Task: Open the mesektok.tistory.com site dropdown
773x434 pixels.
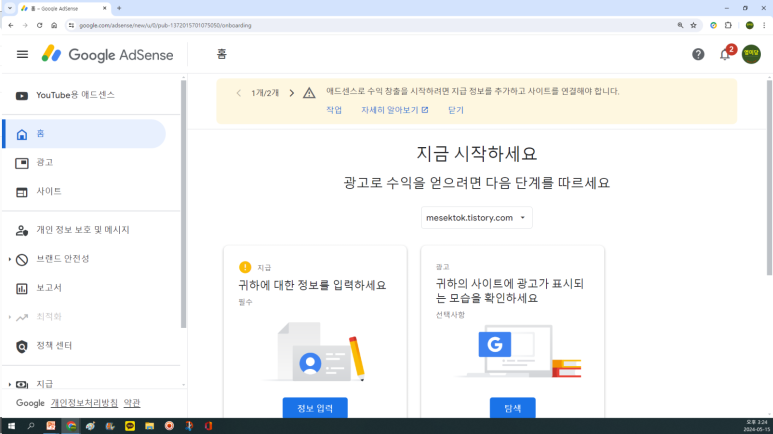Action: tap(476, 217)
